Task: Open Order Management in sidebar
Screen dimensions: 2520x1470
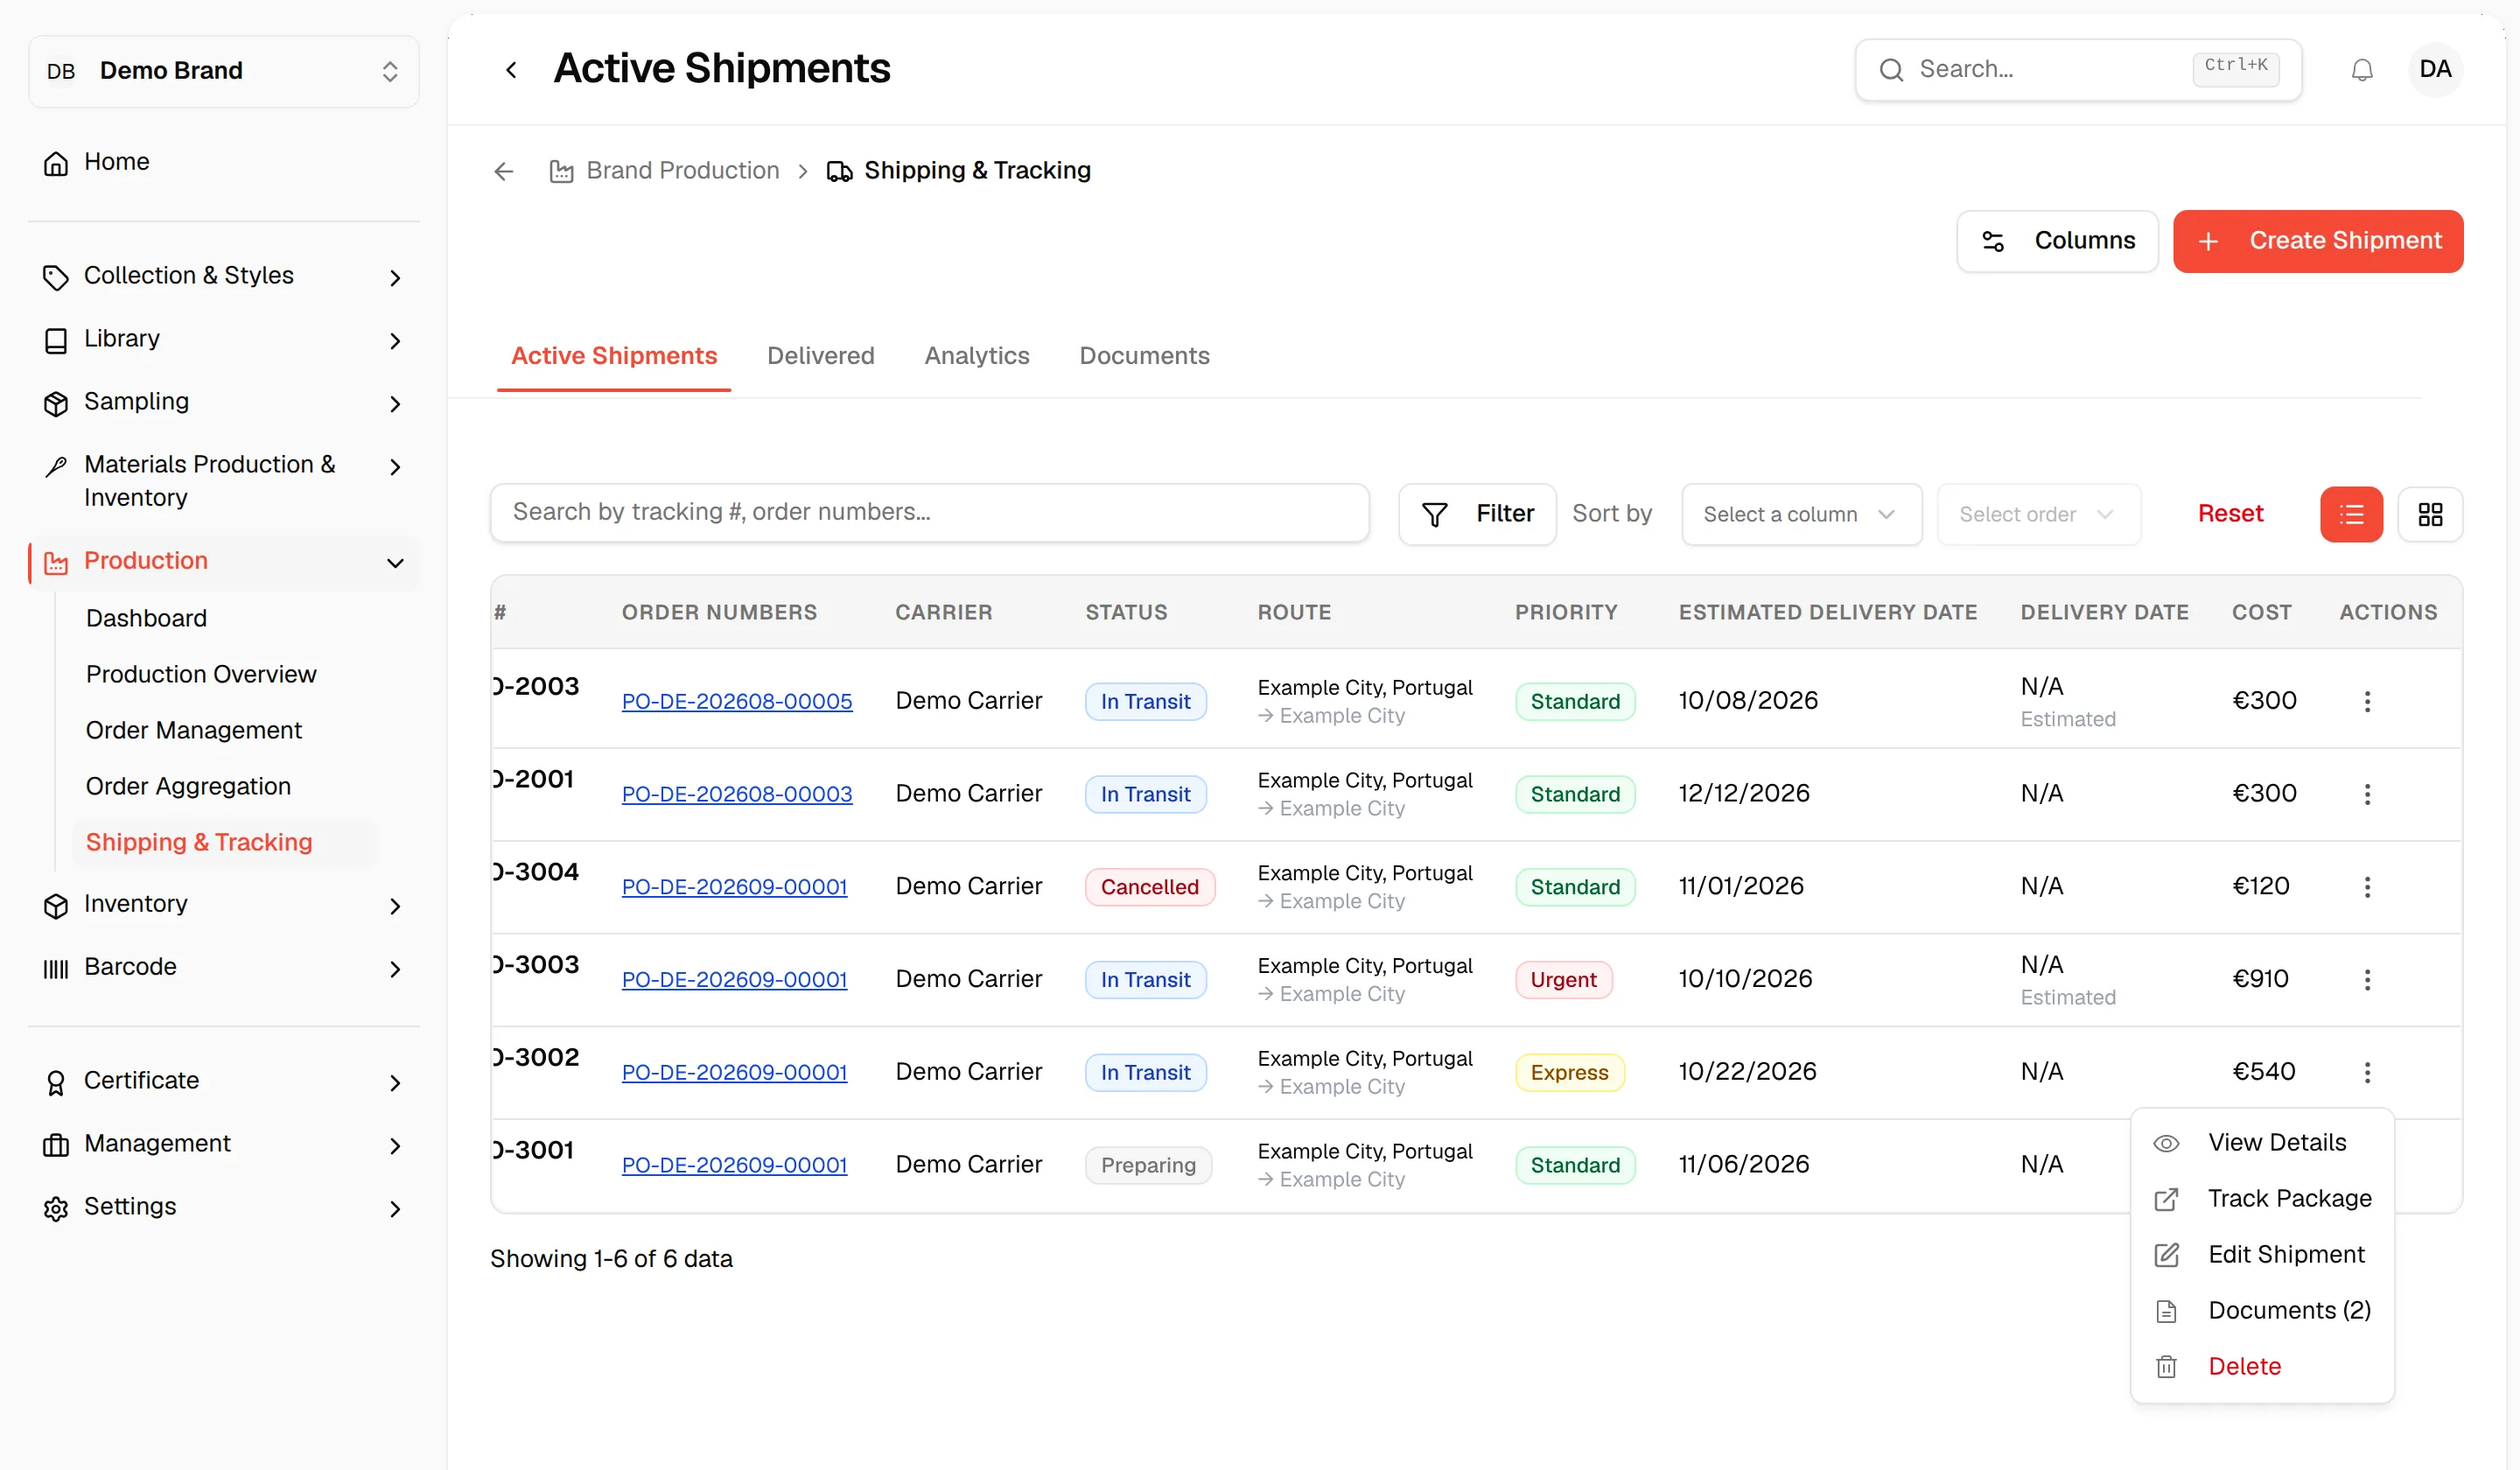Action: tap(194, 731)
